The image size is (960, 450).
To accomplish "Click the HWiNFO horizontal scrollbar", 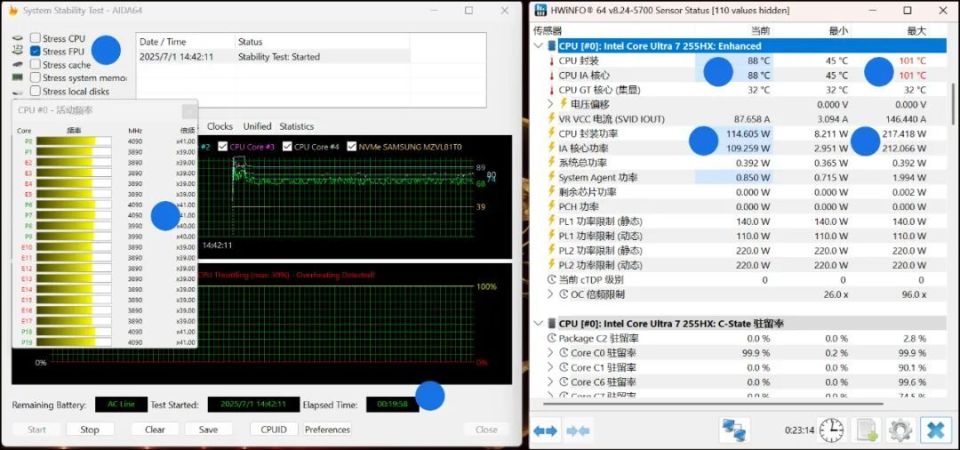I will 713,404.
